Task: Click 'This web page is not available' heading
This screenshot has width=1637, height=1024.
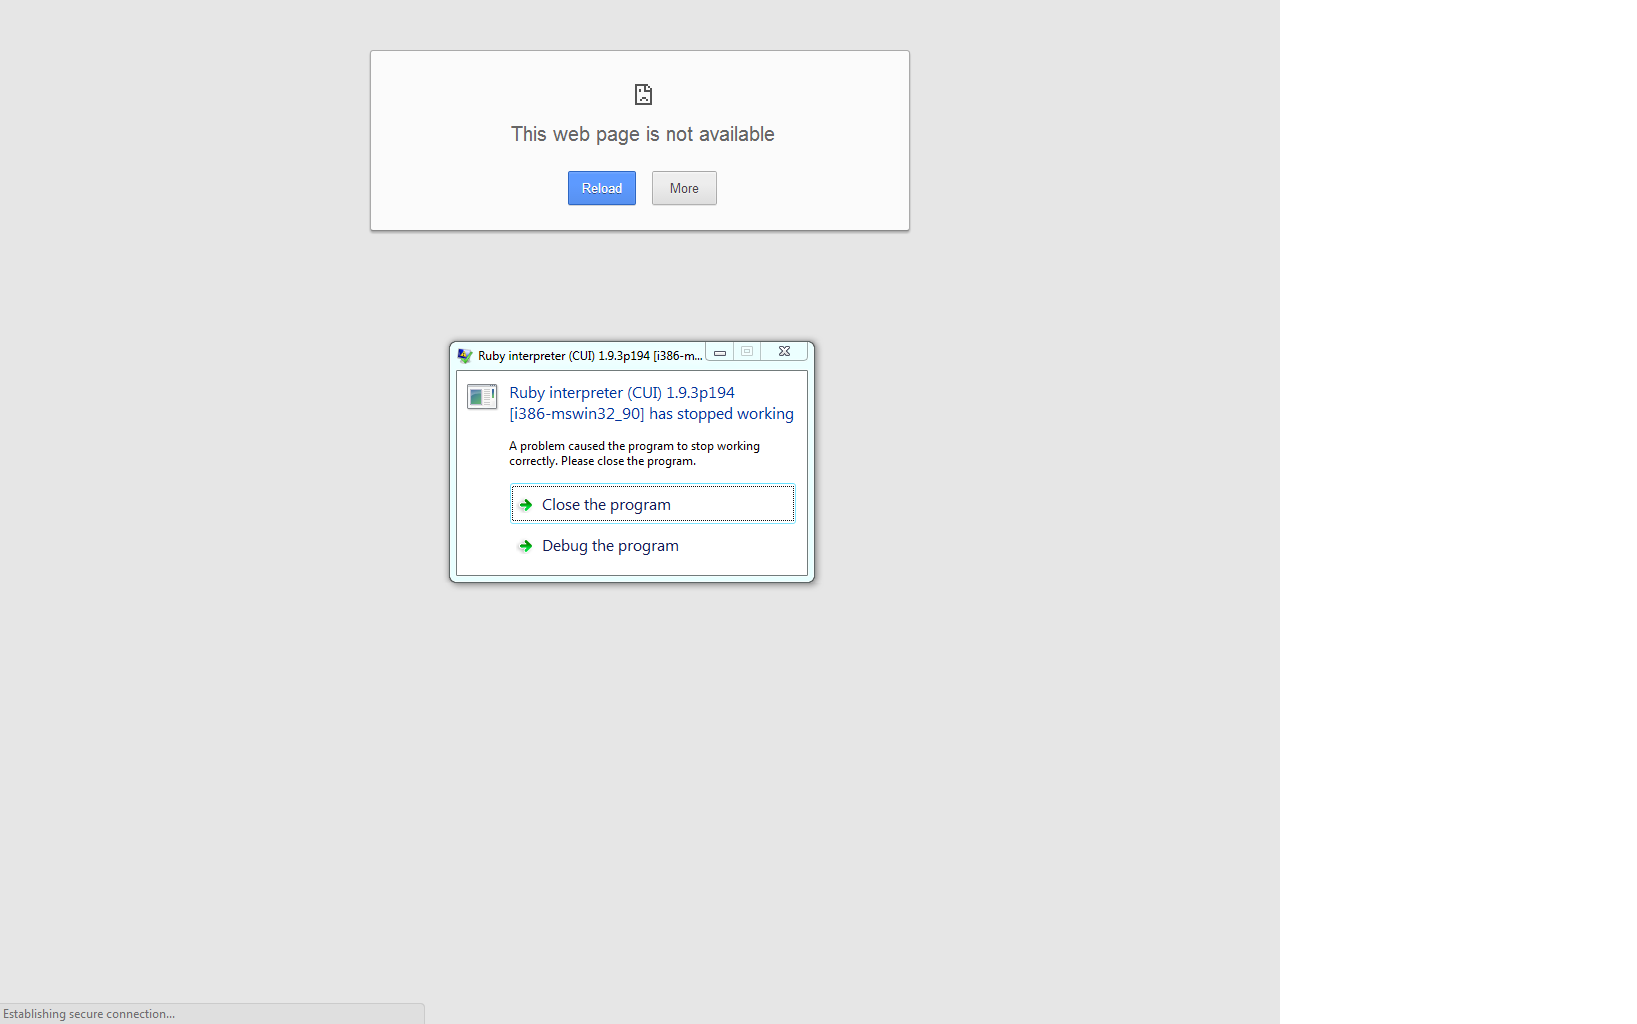Action: 642,134
